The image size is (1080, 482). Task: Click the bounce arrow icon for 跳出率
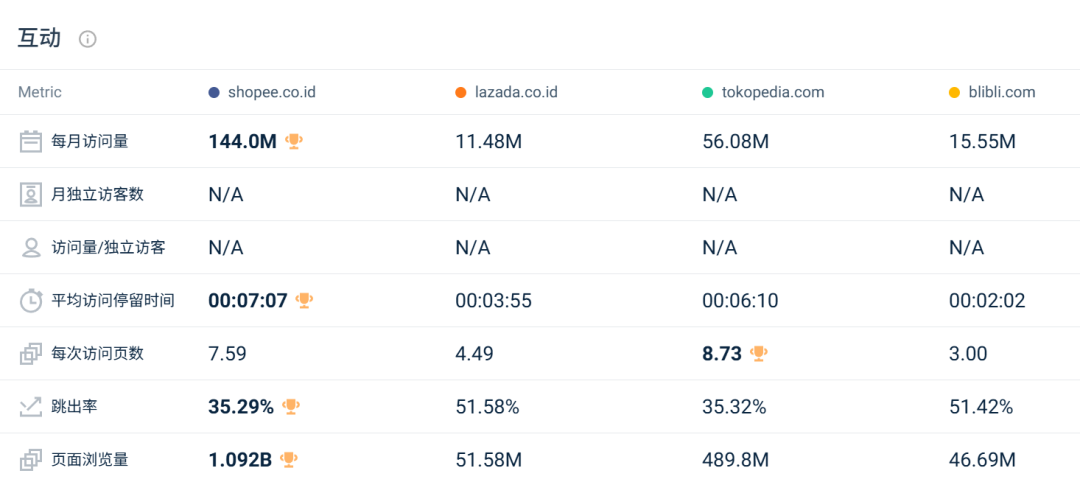[31, 406]
